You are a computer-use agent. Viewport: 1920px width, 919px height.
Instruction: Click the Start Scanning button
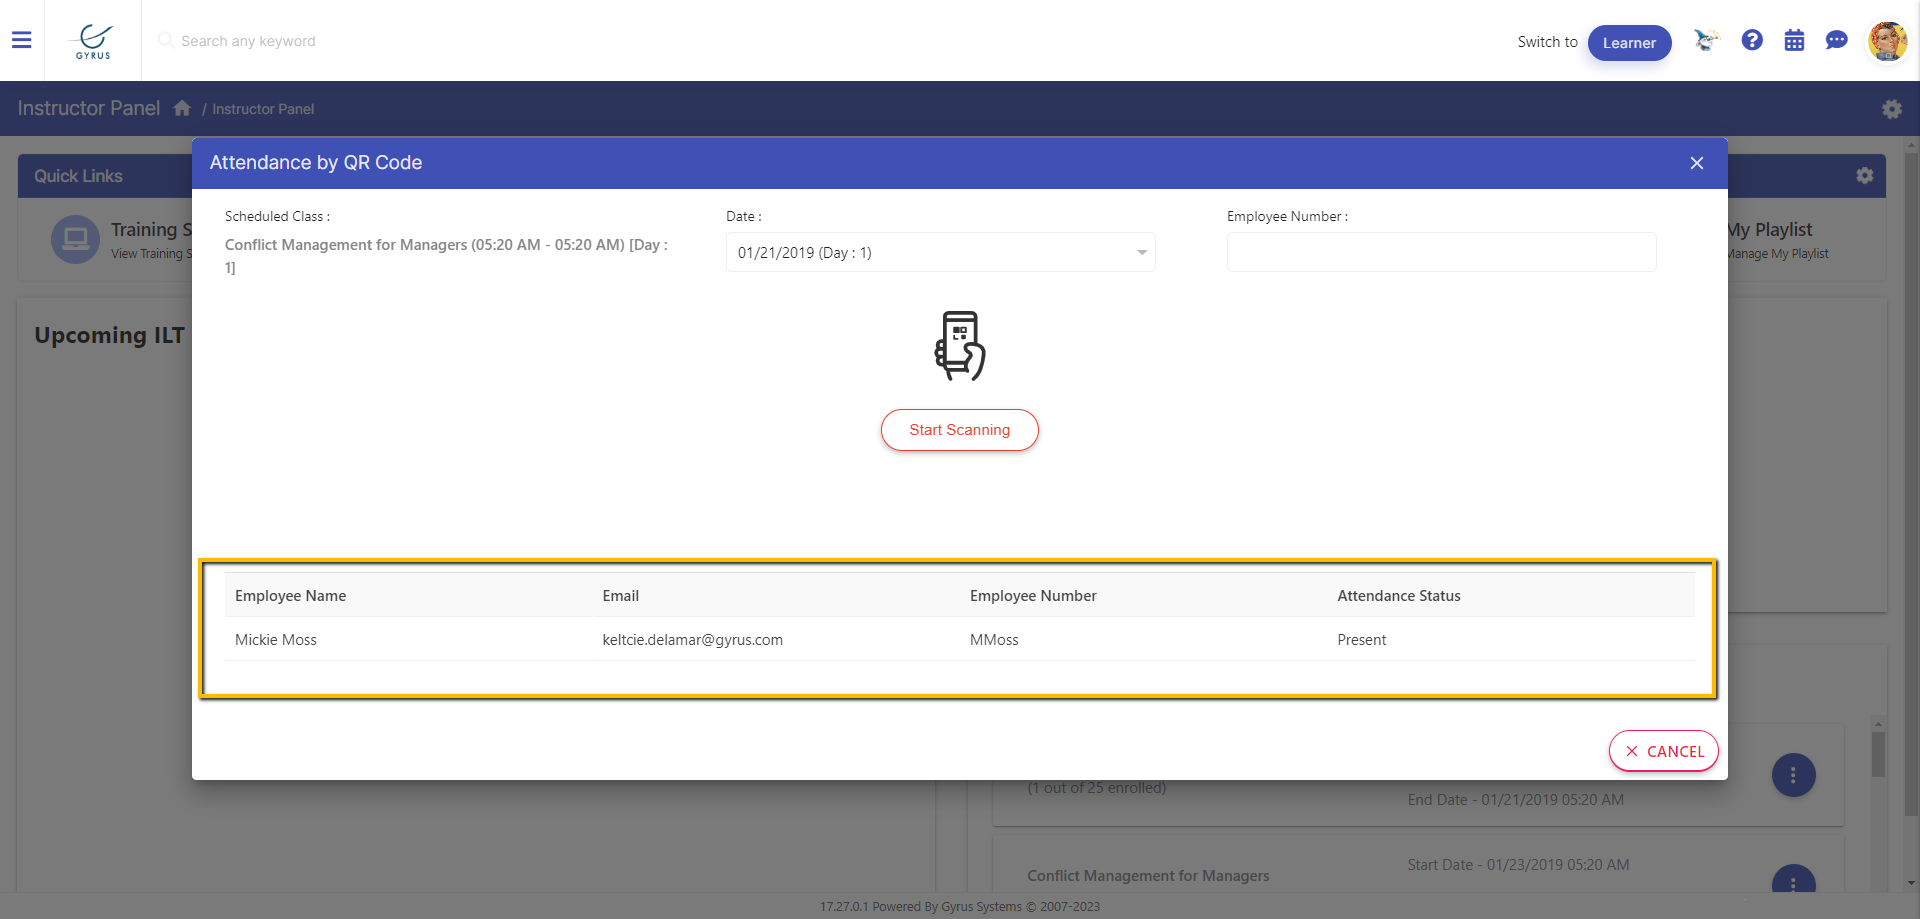click(959, 430)
